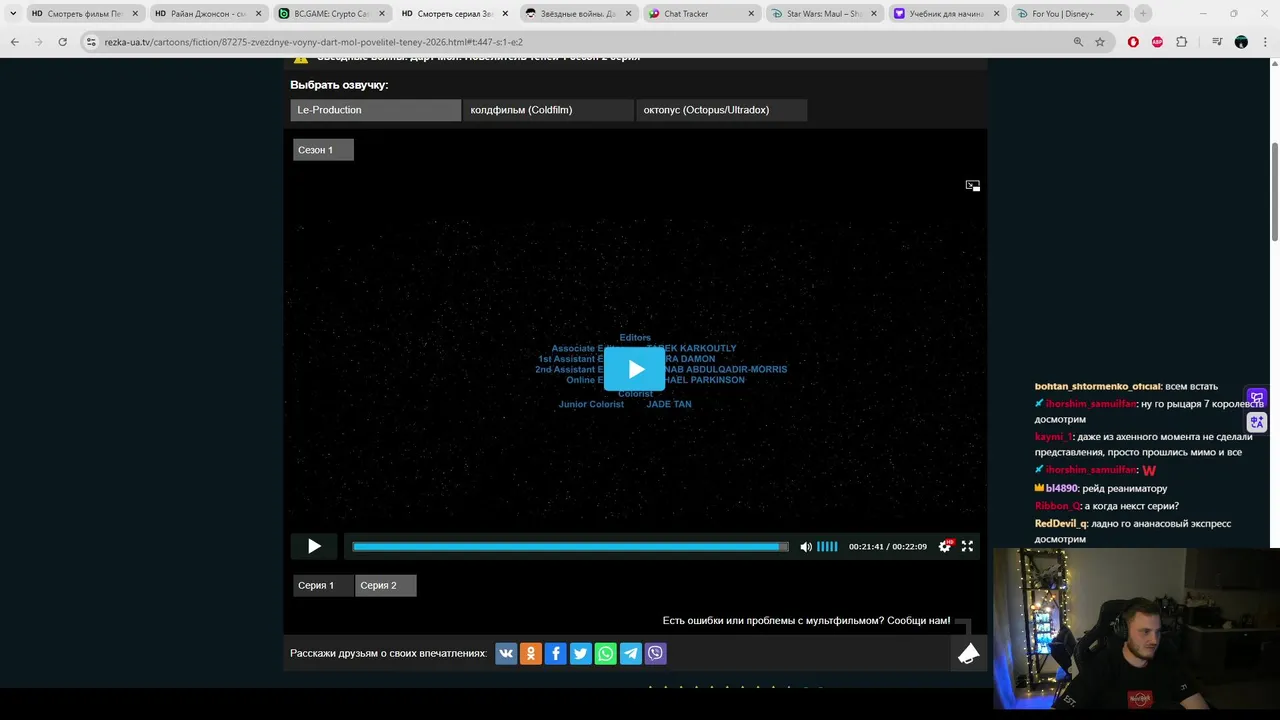Image resolution: width=1280 pixels, height=720 pixels.
Task: Choose октопус (Octopus/Ultradox) voiceover
Action: pyautogui.click(x=721, y=110)
